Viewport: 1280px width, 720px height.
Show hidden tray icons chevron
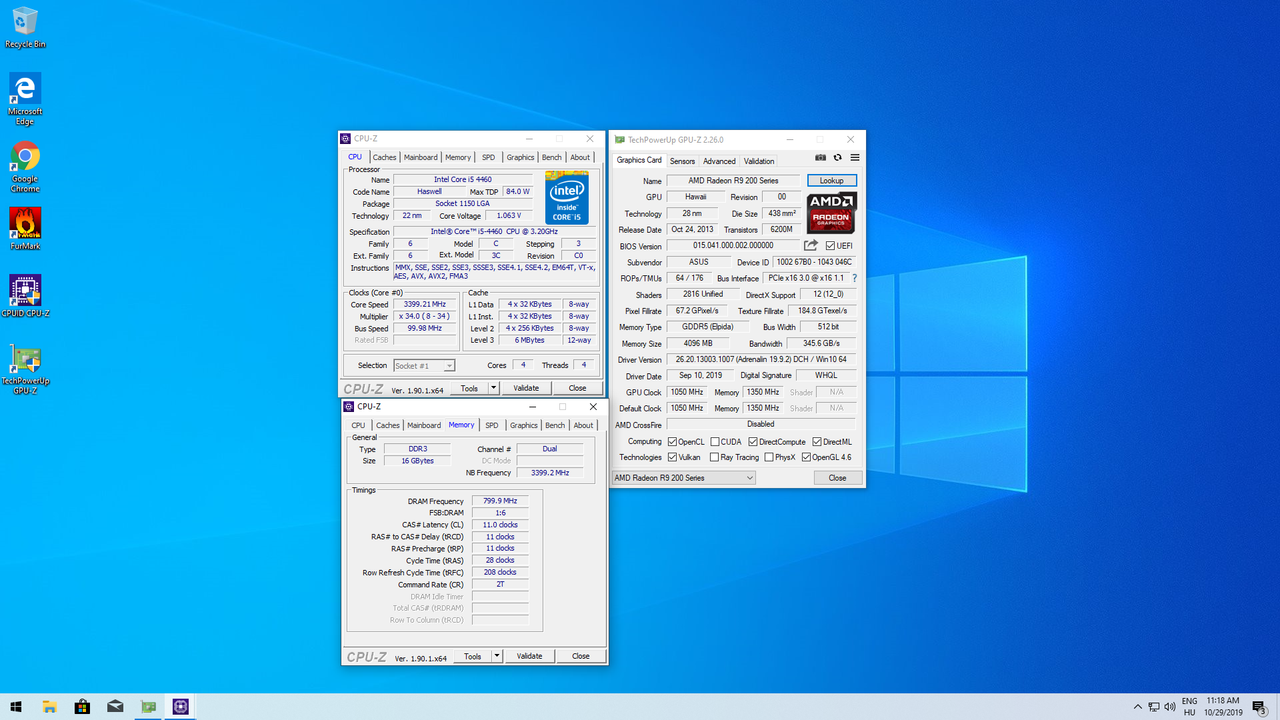pyautogui.click(x=1138, y=707)
